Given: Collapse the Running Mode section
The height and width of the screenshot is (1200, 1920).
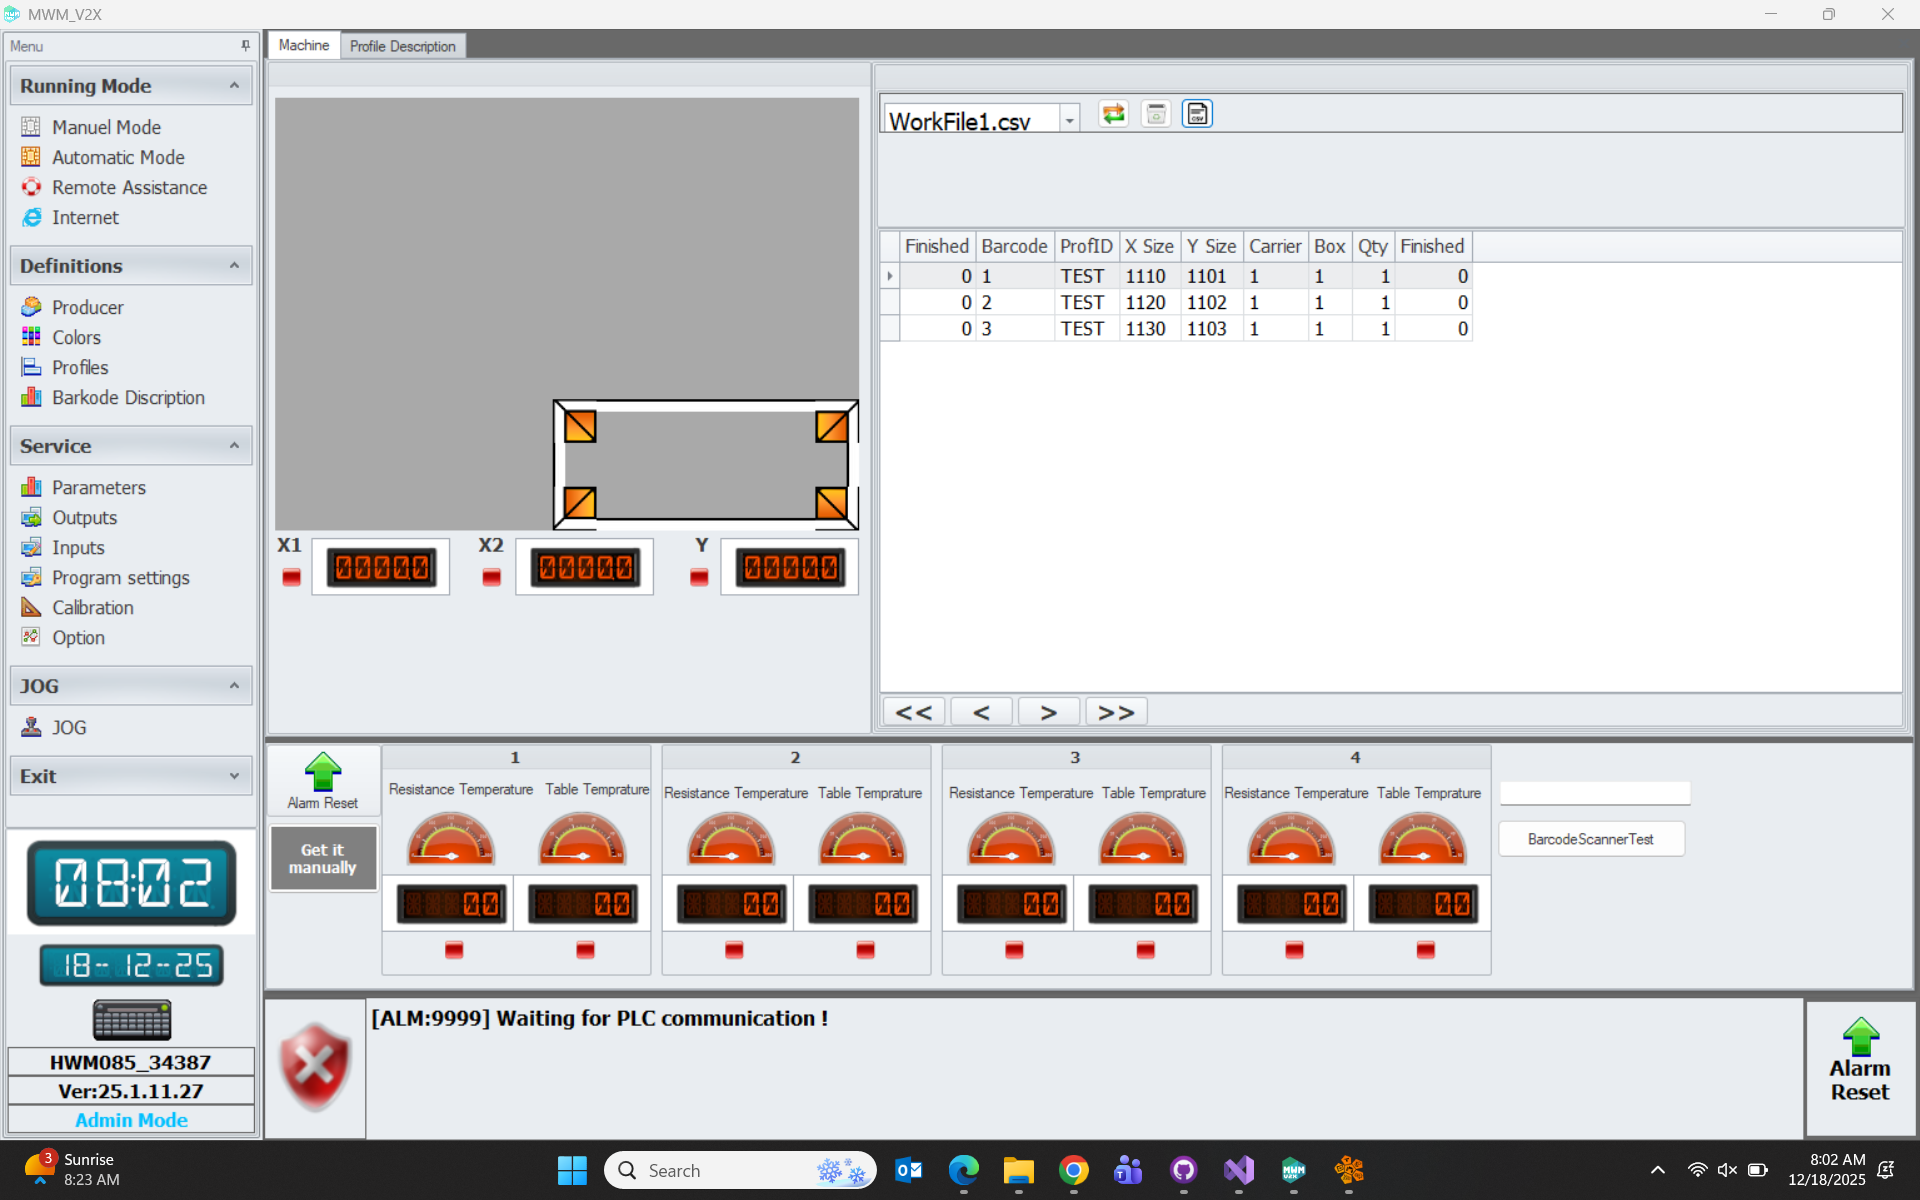Looking at the screenshot, I should [234, 86].
